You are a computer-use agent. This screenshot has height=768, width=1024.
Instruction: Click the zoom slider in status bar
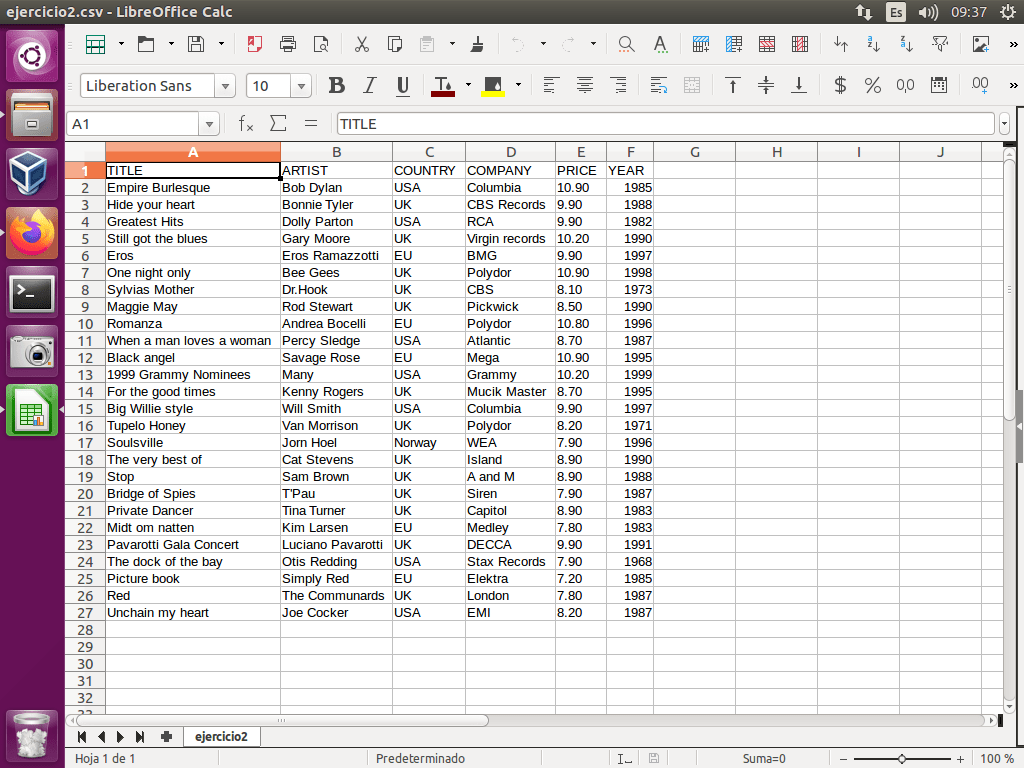(x=902, y=759)
